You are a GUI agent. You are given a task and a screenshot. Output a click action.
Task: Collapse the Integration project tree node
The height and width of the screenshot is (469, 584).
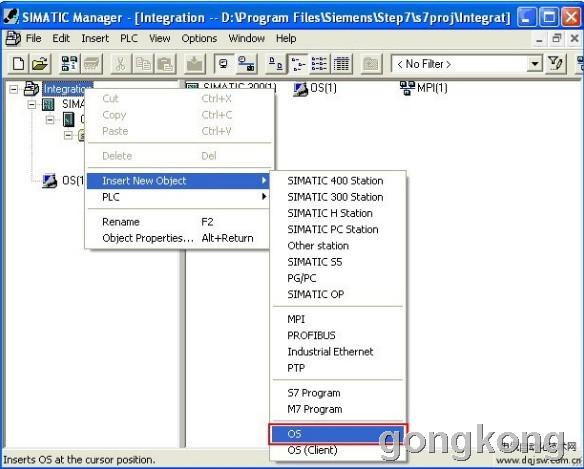(13, 89)
